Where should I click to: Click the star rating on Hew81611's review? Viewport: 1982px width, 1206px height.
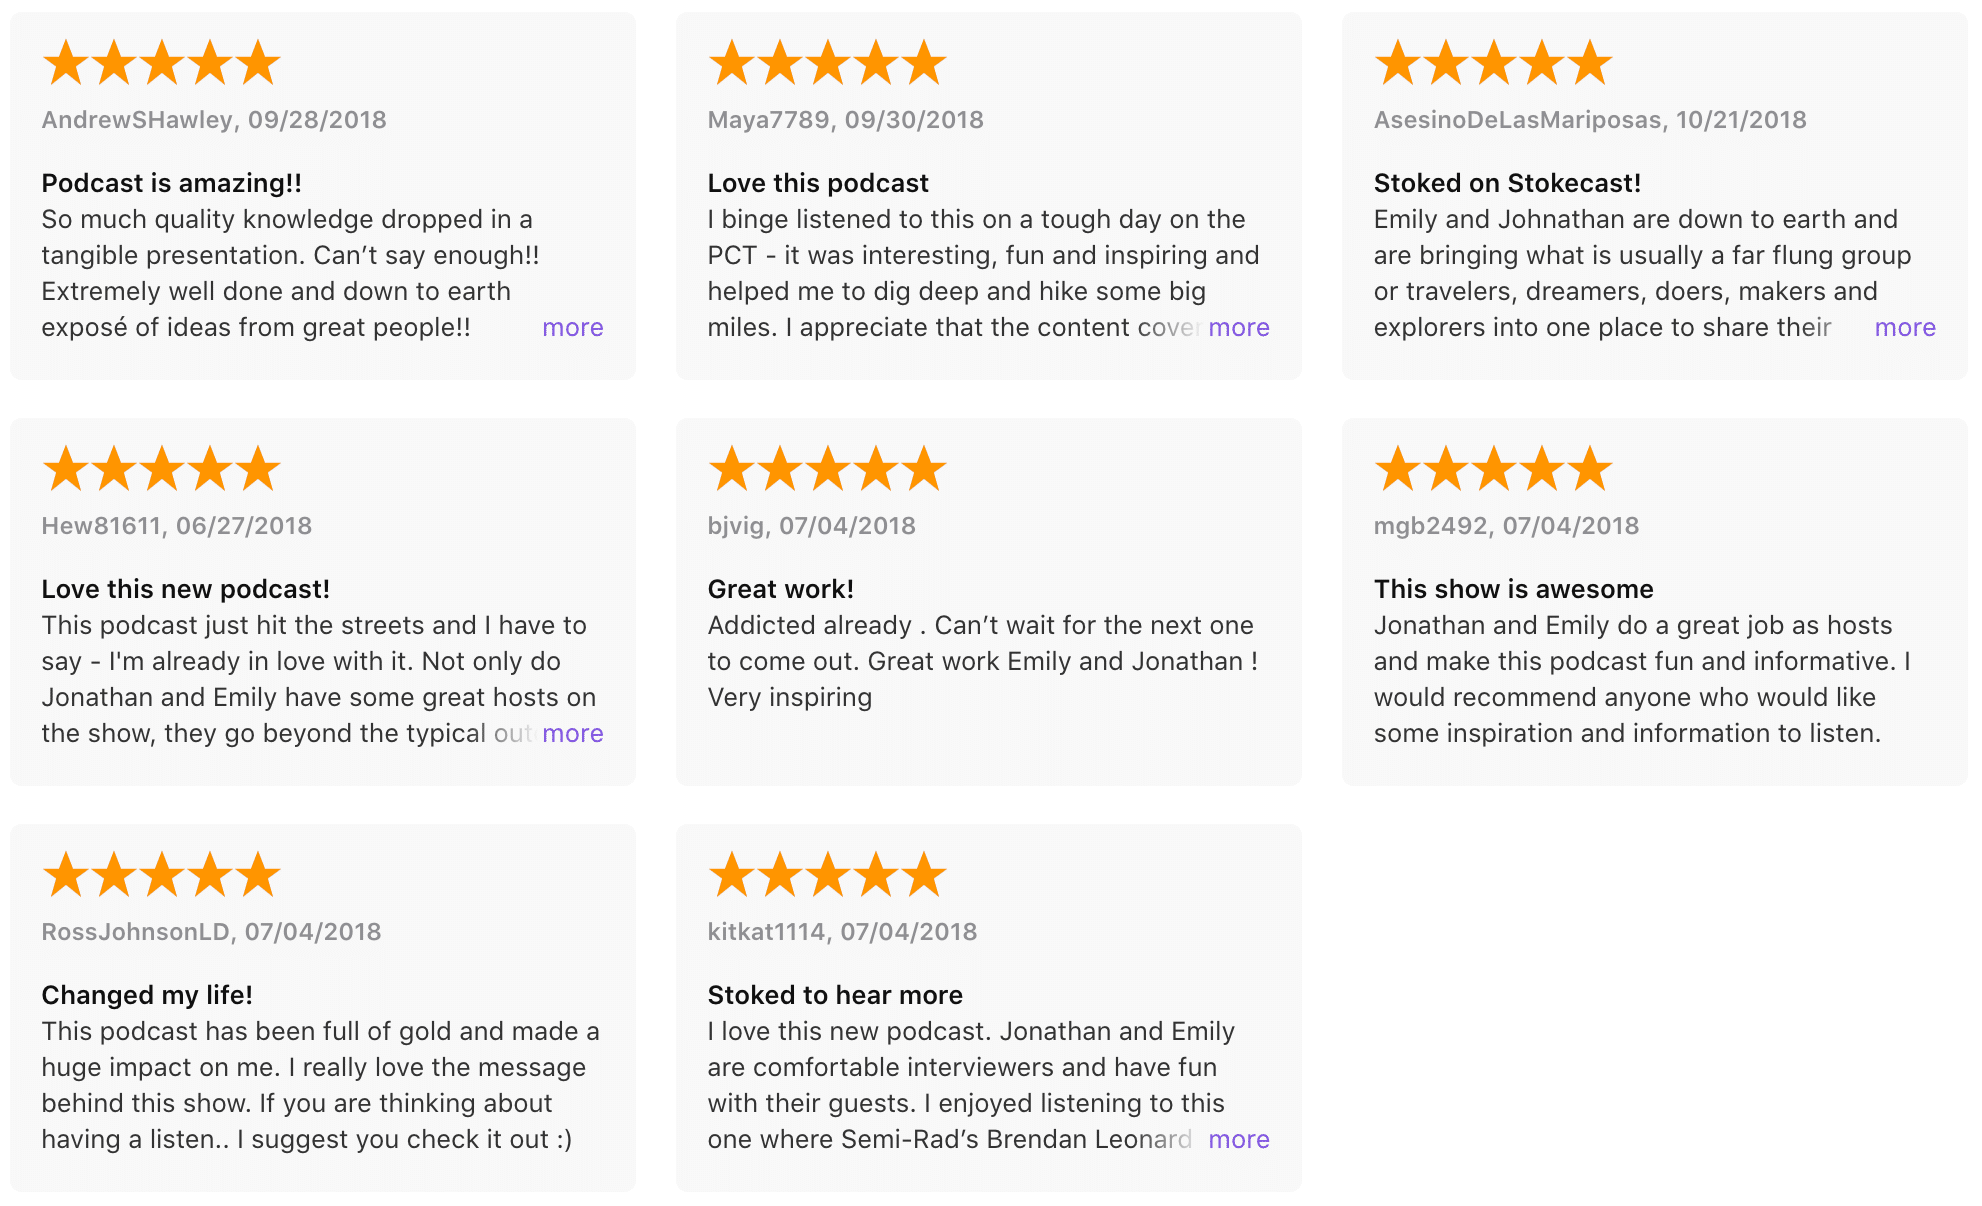tap(161, 469)
